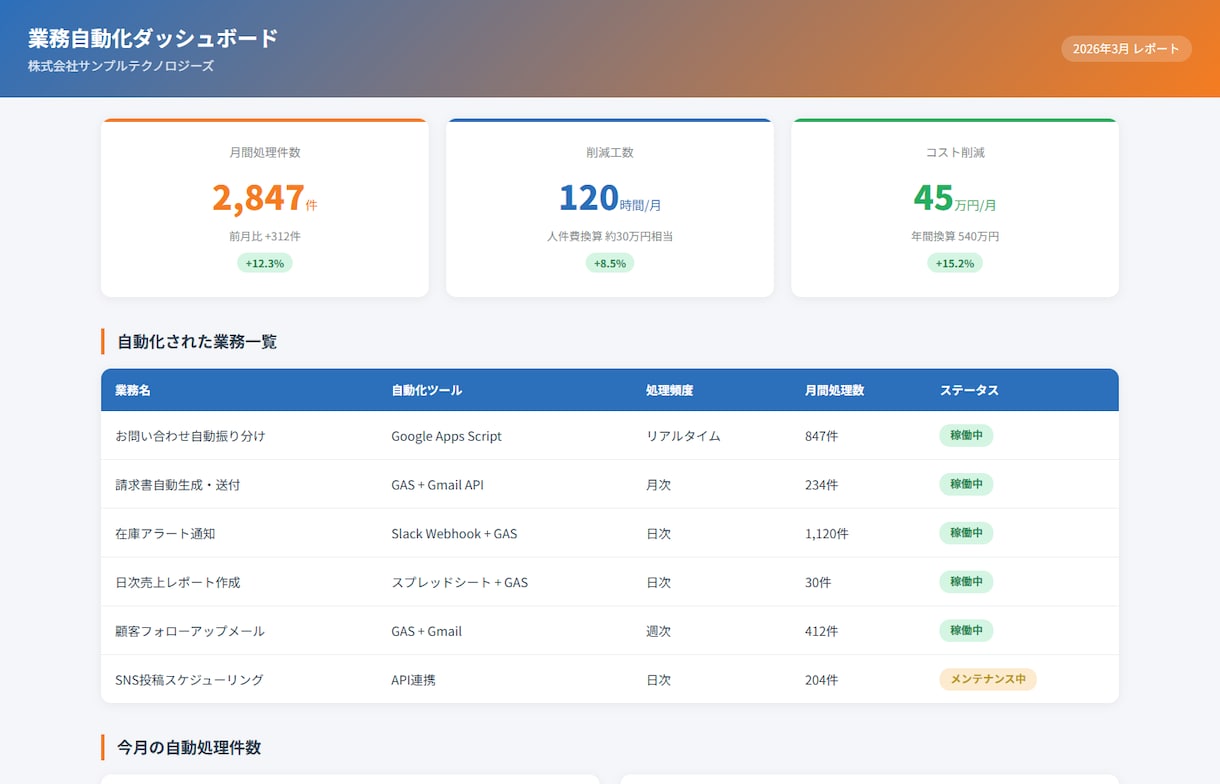Click the 月間処理件数 card label
The width and height of the screenshot is (1220, 784).
pos(265,153)
